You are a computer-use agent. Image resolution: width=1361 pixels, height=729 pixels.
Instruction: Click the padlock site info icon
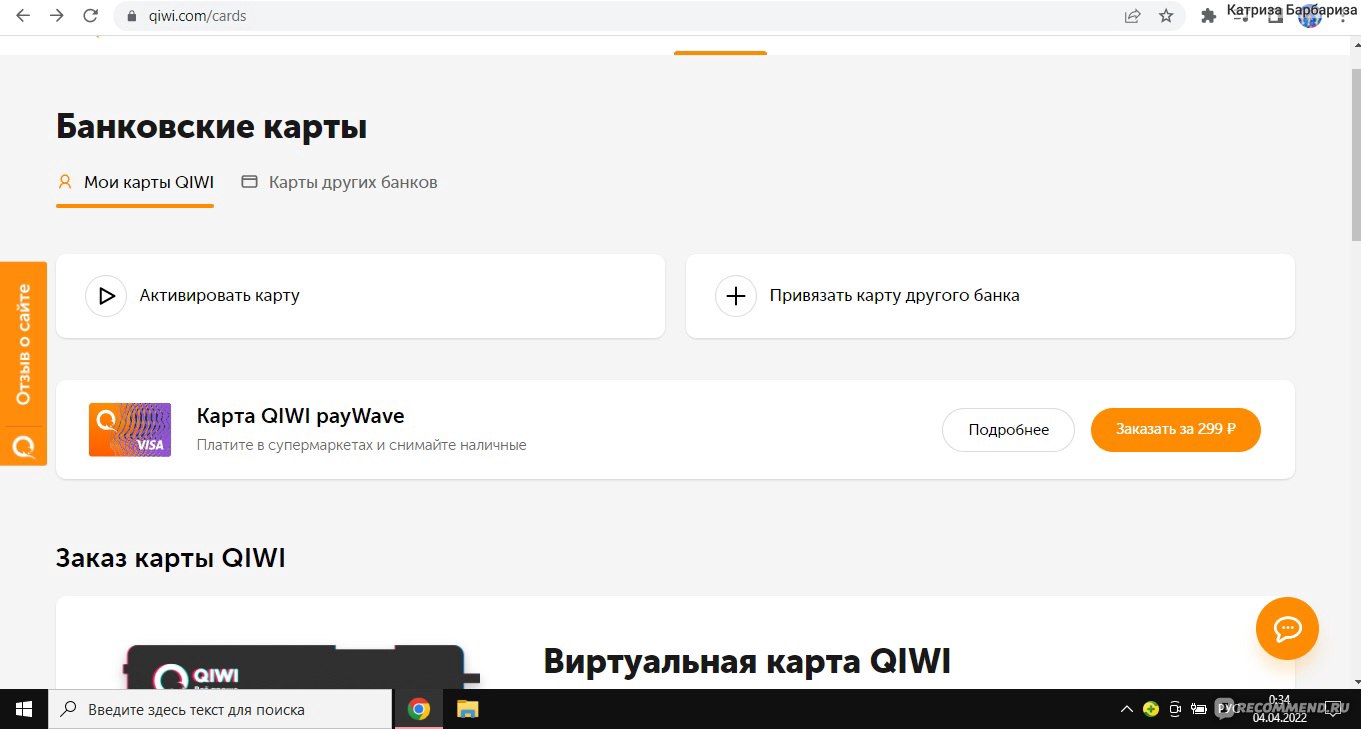132,16
